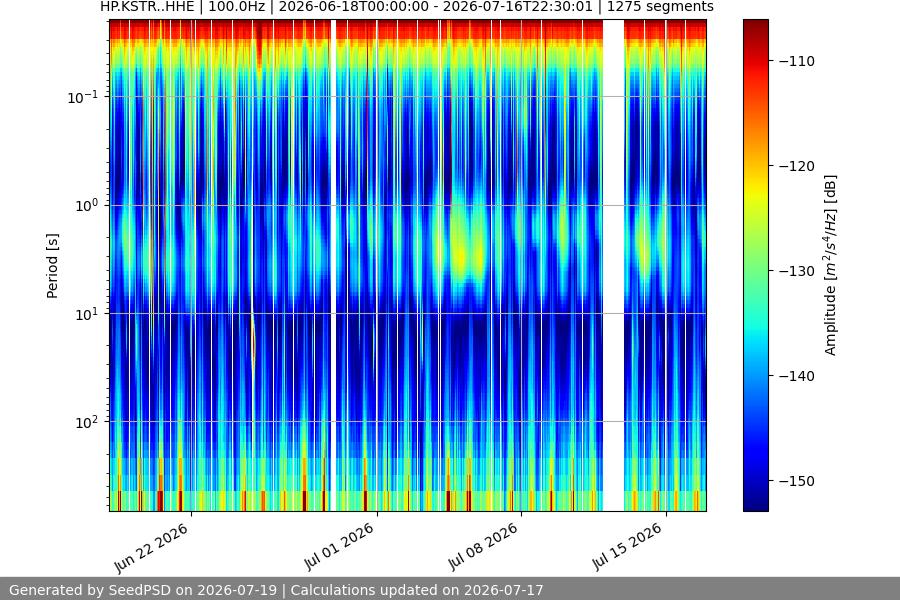Click the 10¹ period tick label
900x600 pixels.
point(86,314)
